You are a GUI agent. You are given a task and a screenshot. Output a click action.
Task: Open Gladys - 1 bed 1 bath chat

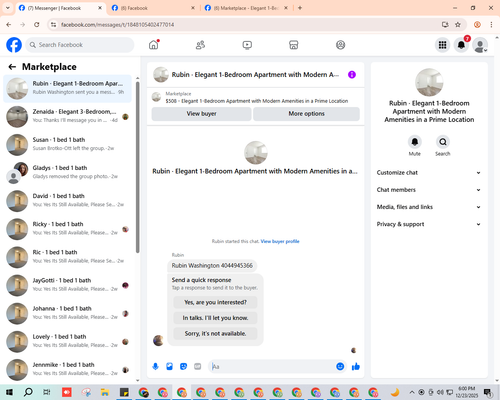pos(67,173)
